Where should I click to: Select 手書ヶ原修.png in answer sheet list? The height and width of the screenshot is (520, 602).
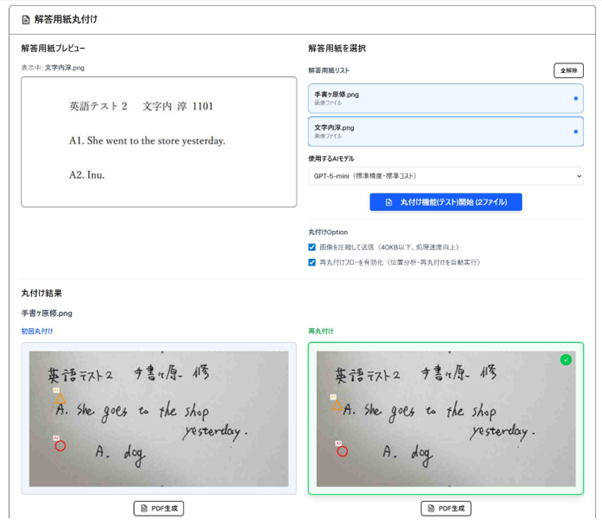click(440, 98)
